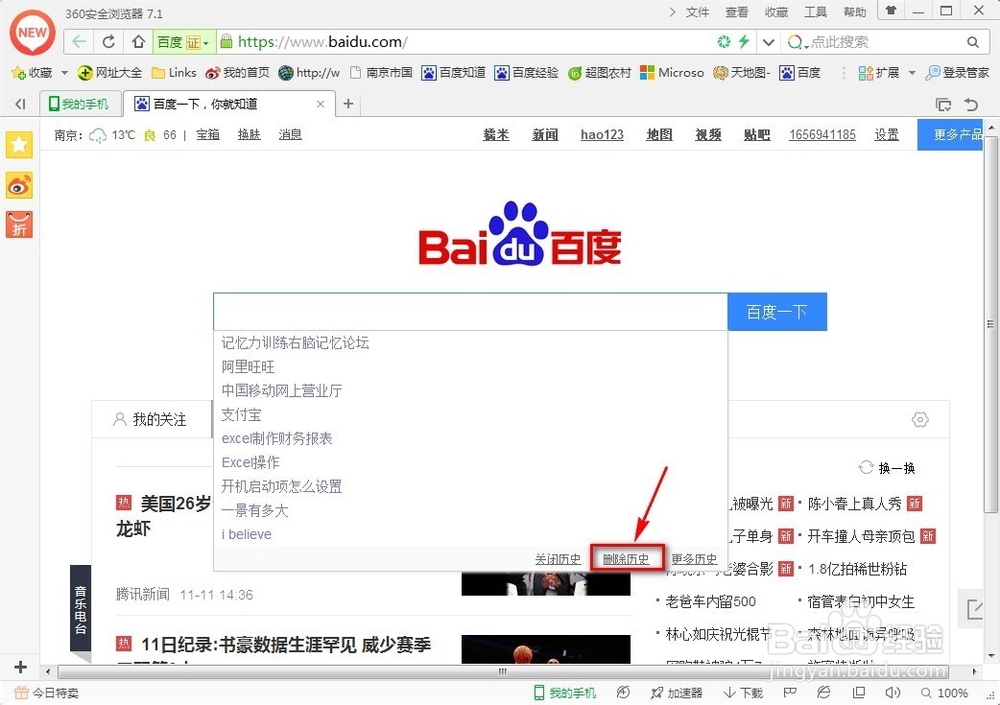Image resolution: width=1000 pixels, height=705 pixels.
Task: Open the Microsoft bookmark
Action: click(672, 73)
